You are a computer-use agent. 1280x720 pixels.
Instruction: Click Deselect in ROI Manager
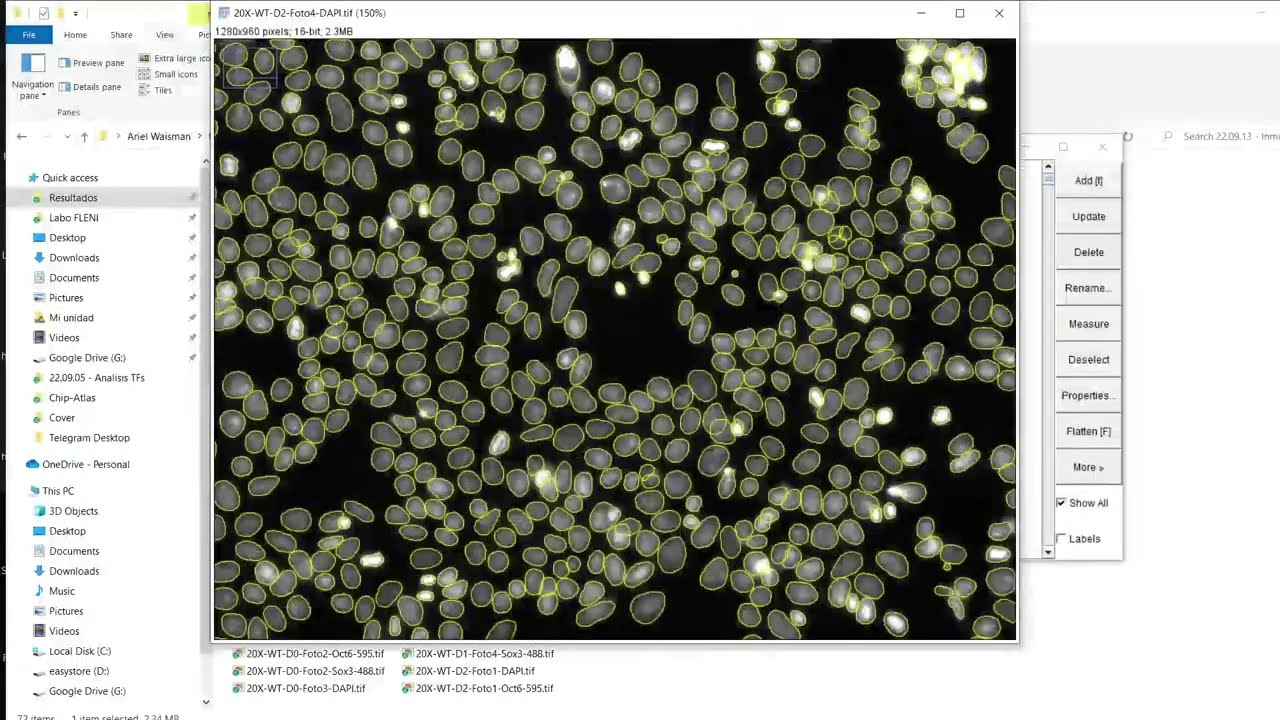pos(1088,360)
